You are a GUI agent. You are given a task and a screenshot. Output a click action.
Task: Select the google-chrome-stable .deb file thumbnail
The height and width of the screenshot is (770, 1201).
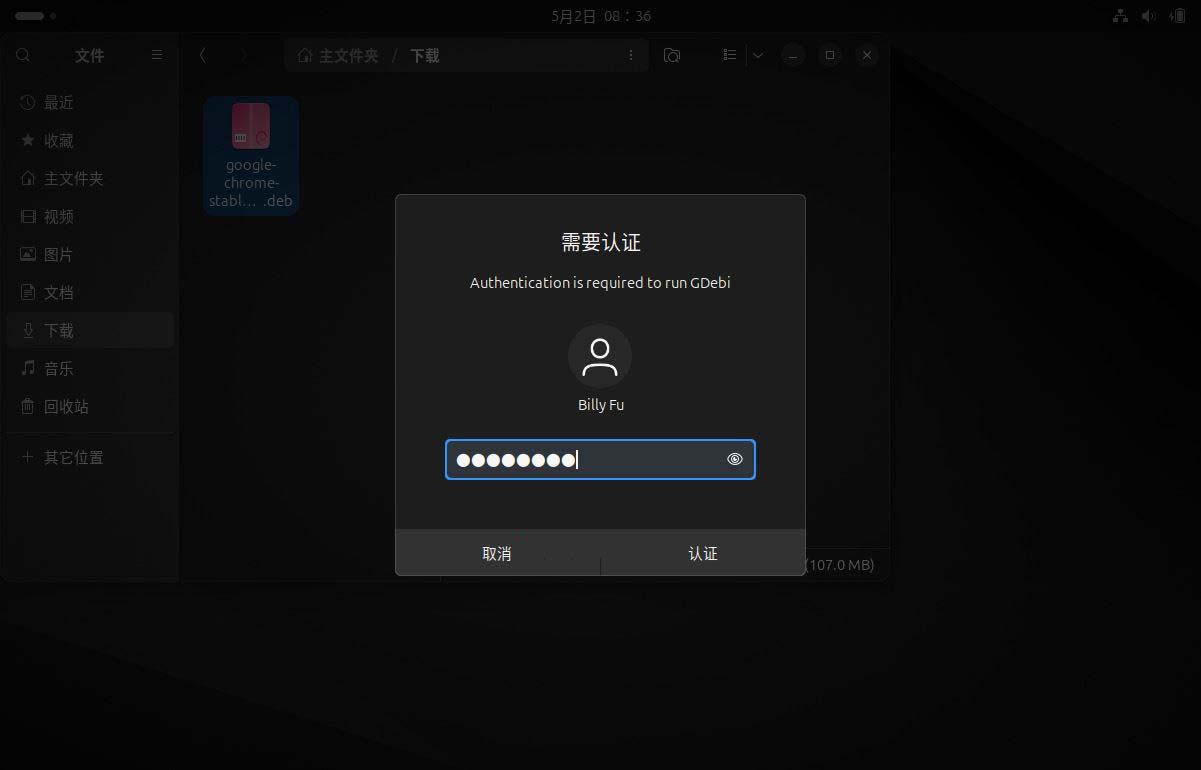coord(250,155)
